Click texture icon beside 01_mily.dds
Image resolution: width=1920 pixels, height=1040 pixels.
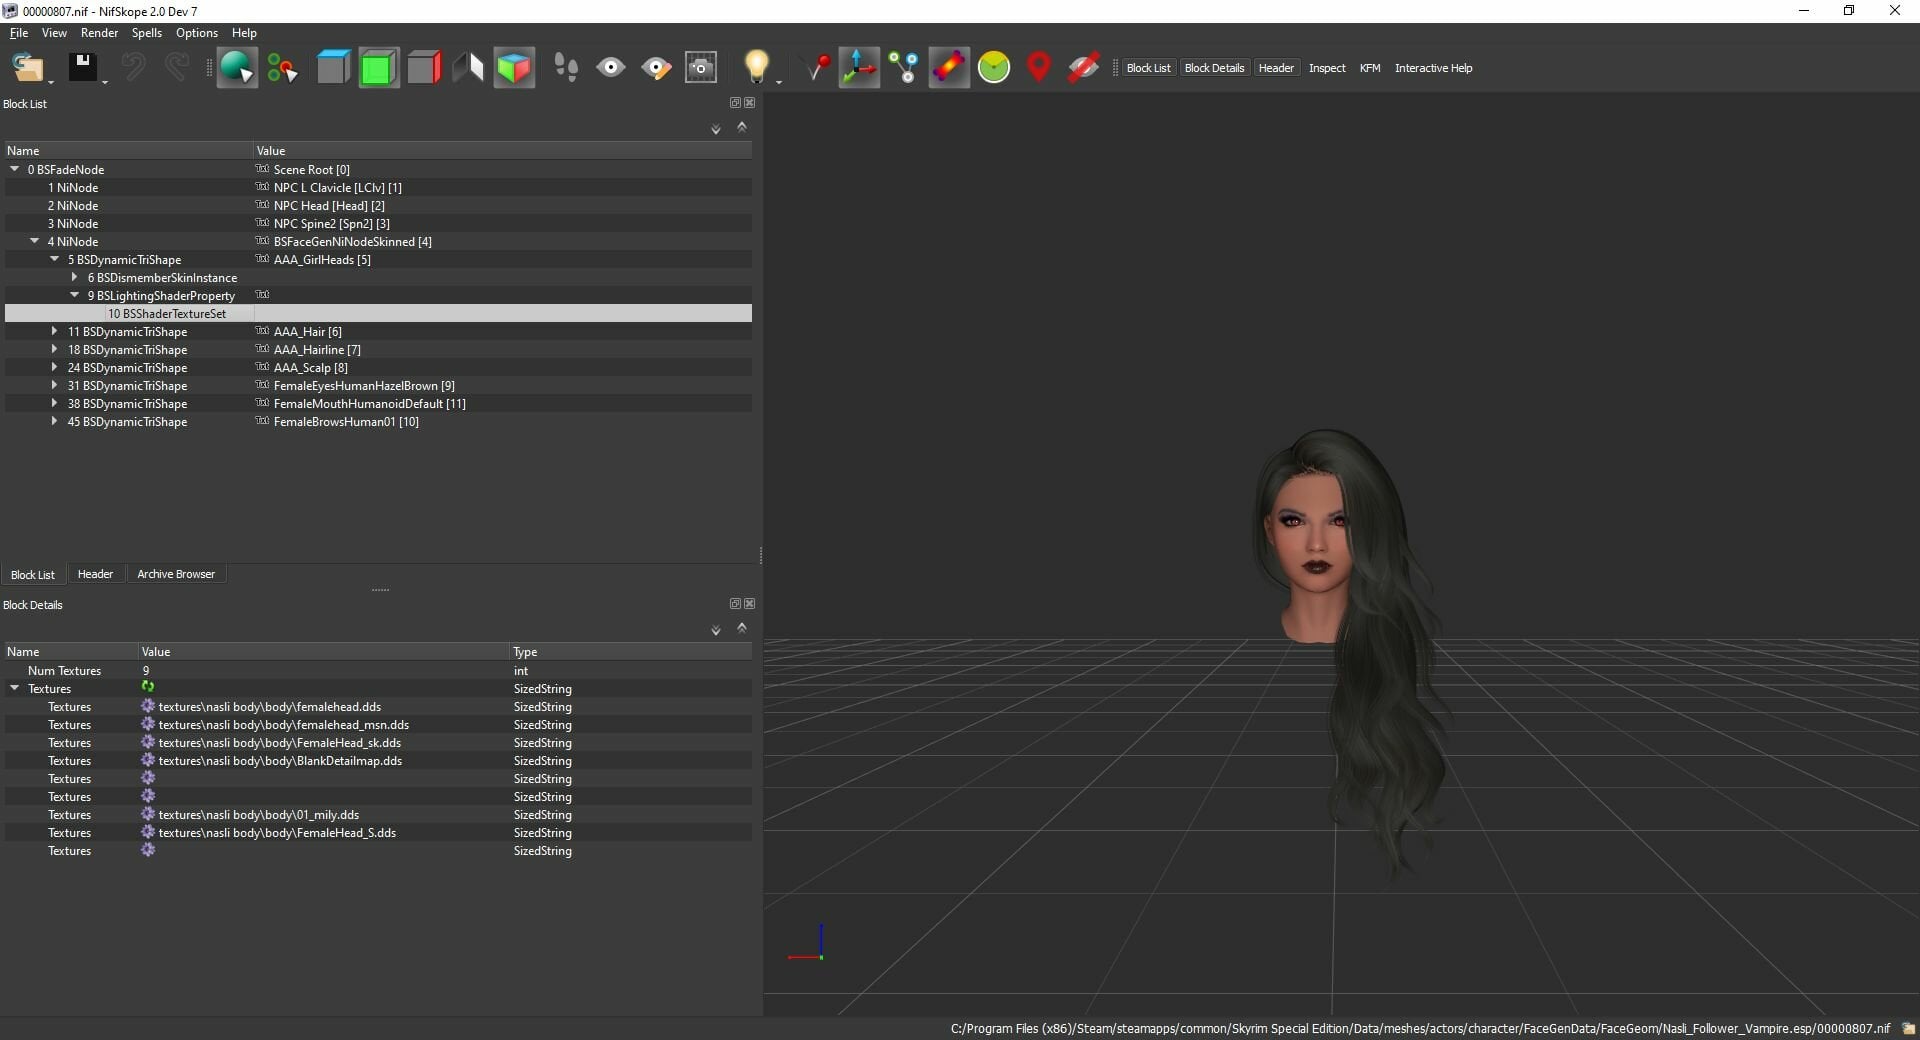click(148, 814)
